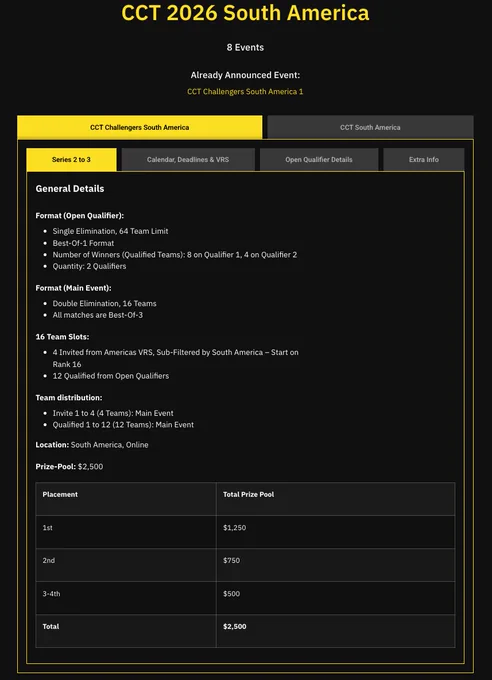The width and height of the screenshot is (492, 680).
Task: Click the CCT 2026 South America heading
Action: tap(245, 13)
